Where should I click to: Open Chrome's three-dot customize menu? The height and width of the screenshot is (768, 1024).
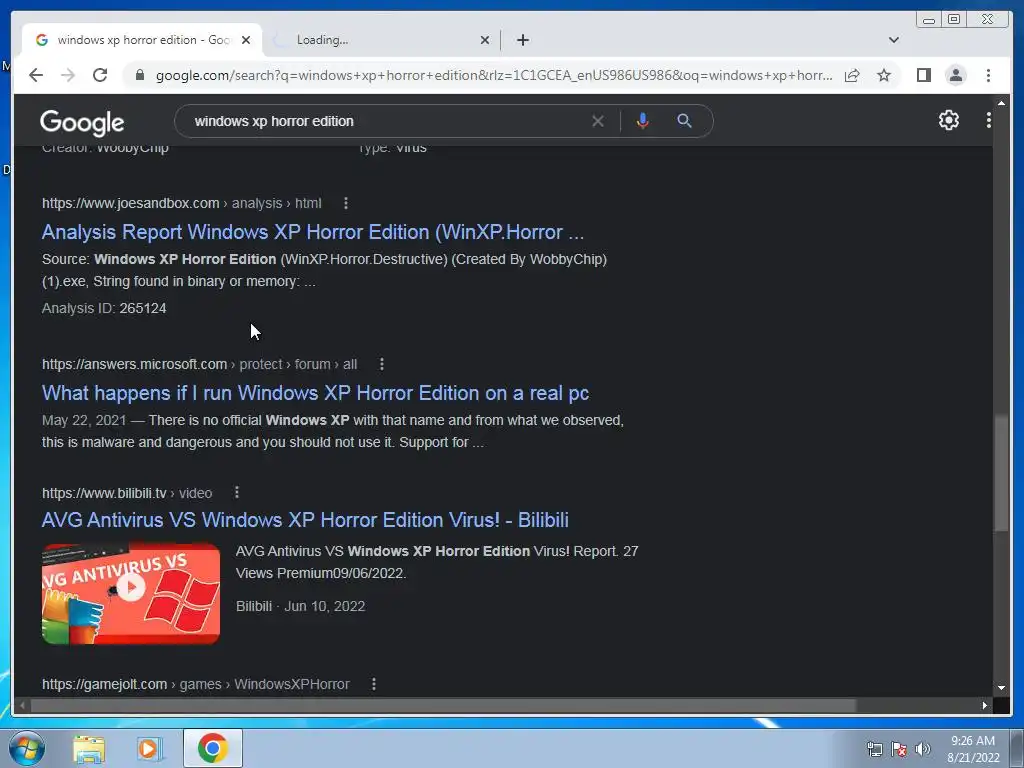tap(988, 75)
